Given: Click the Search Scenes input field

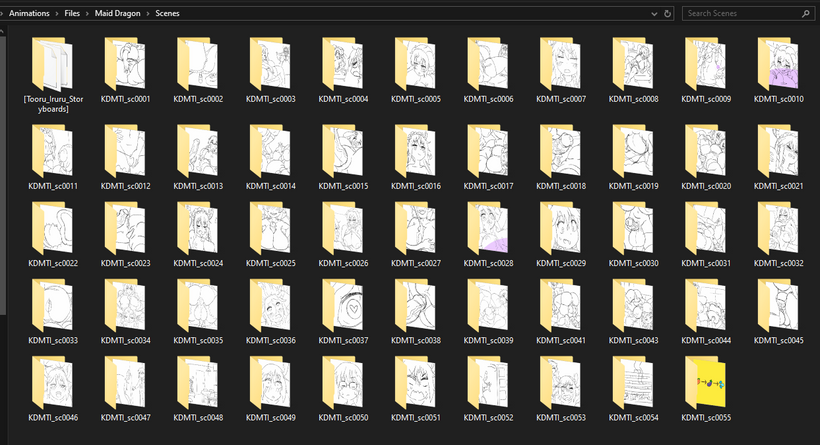Looking at the screenshot, I should 740,13.
